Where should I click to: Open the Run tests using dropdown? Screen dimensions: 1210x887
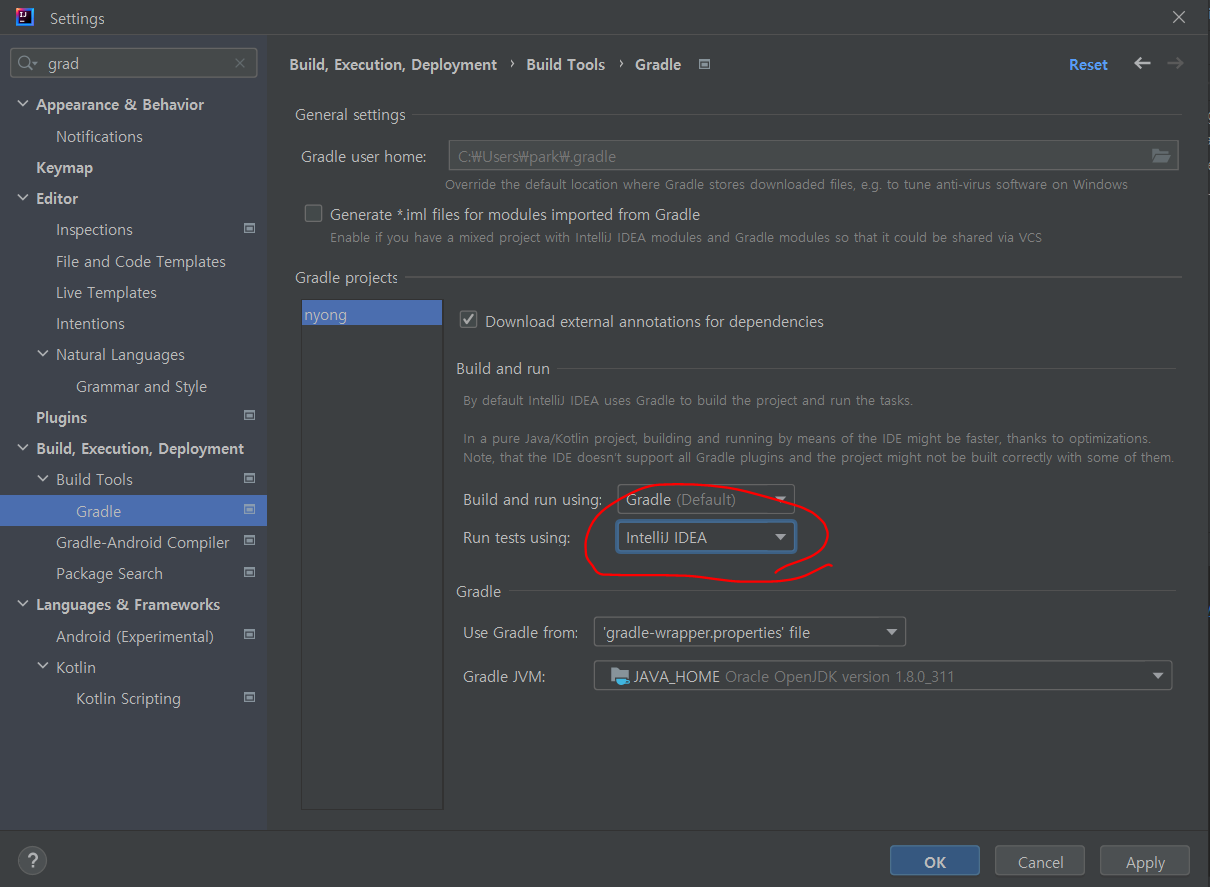tap(706, 537)
